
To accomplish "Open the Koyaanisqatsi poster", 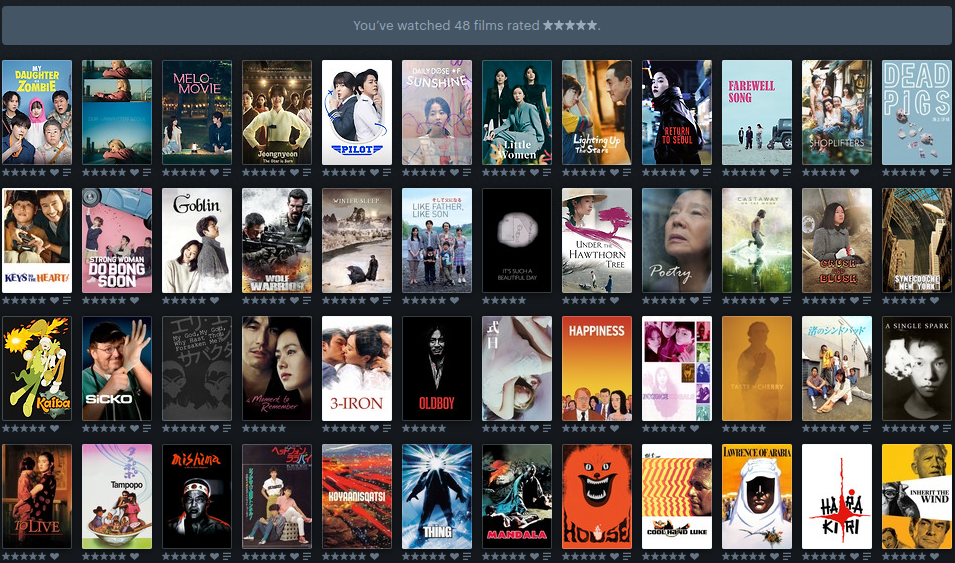I will coord(357,496).
